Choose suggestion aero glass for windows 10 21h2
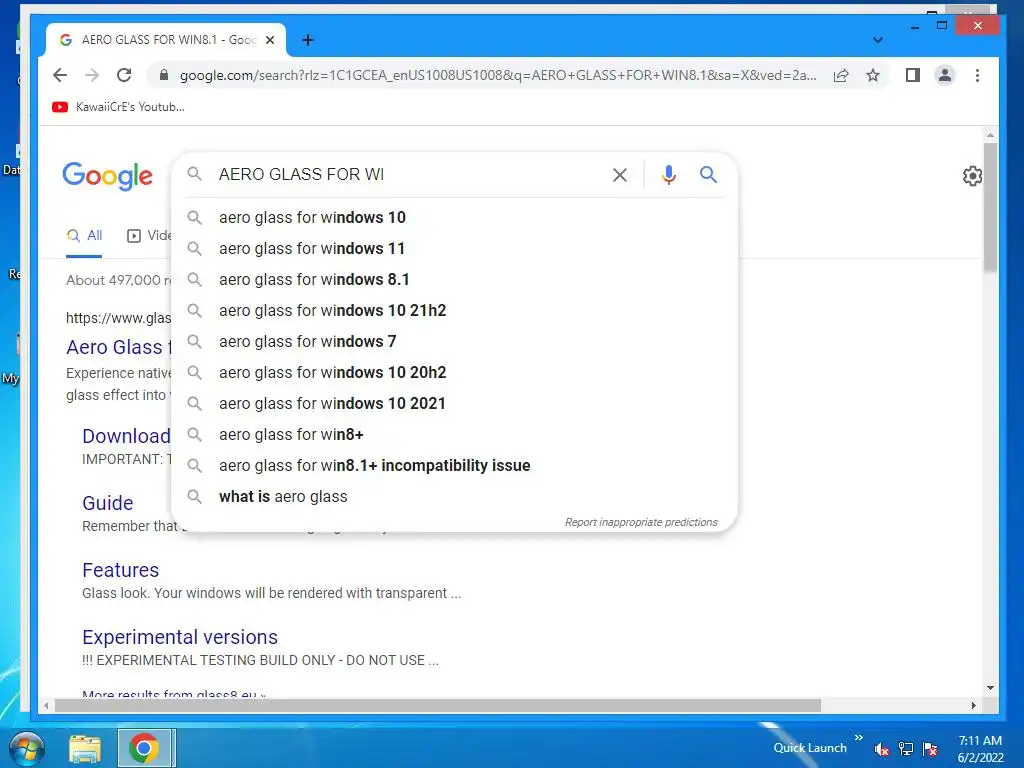This screenshot has height=768, width=1024. pyautogui.click(x=455, y=310)
